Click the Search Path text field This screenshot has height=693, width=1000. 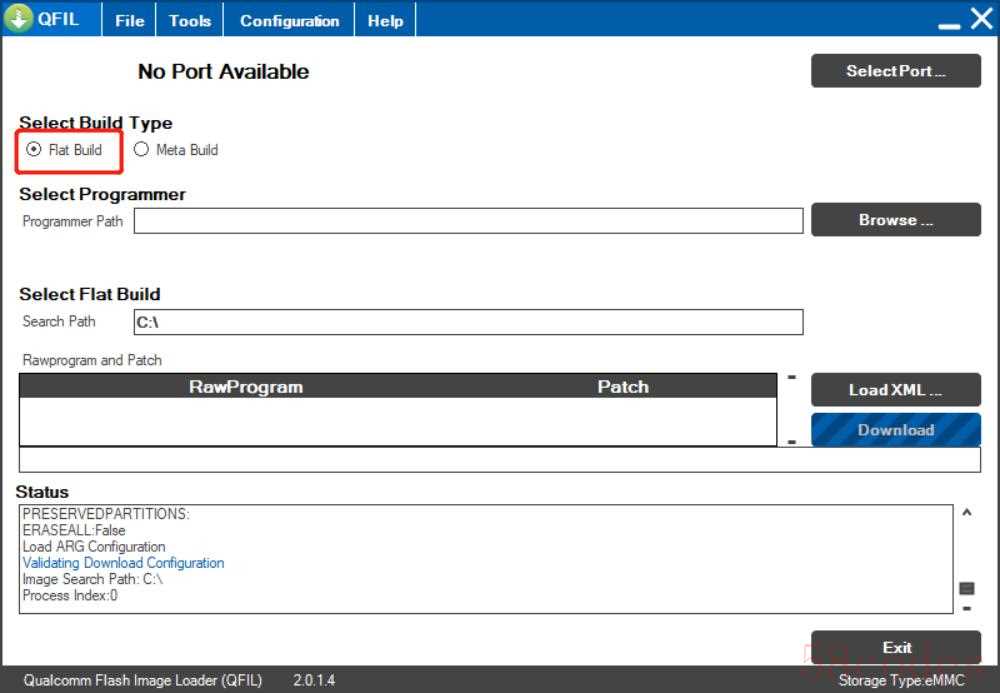pos(468,322)
